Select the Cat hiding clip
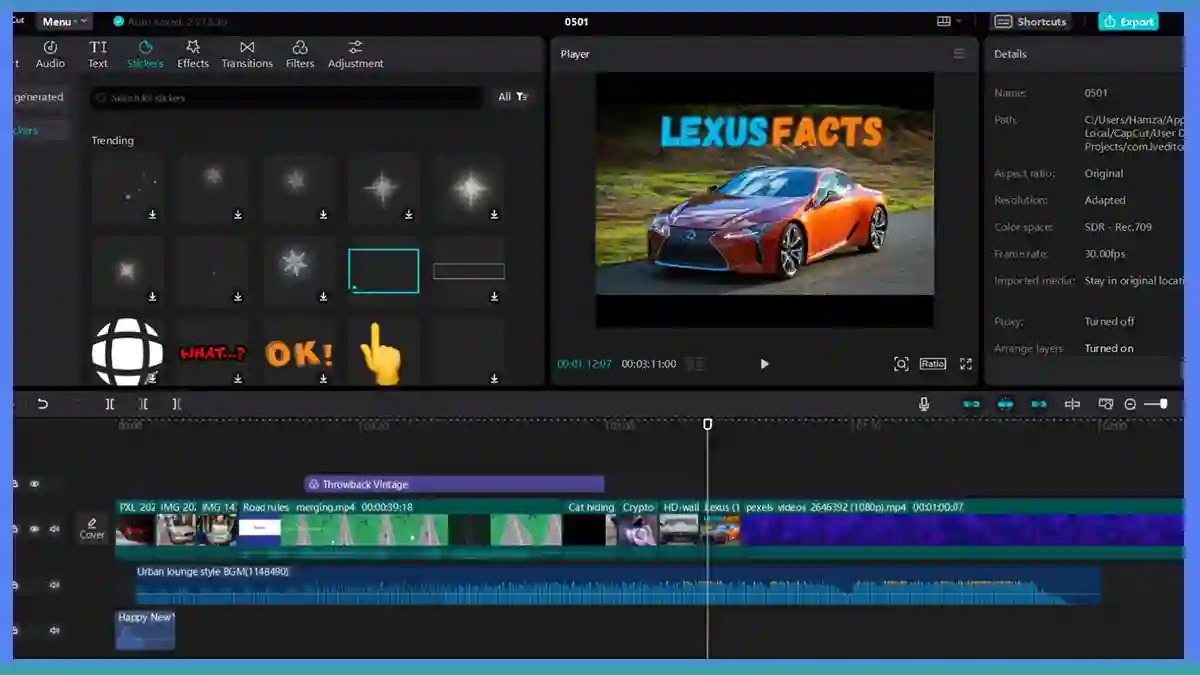1200x675 pixels. click(x=590, y=529)
